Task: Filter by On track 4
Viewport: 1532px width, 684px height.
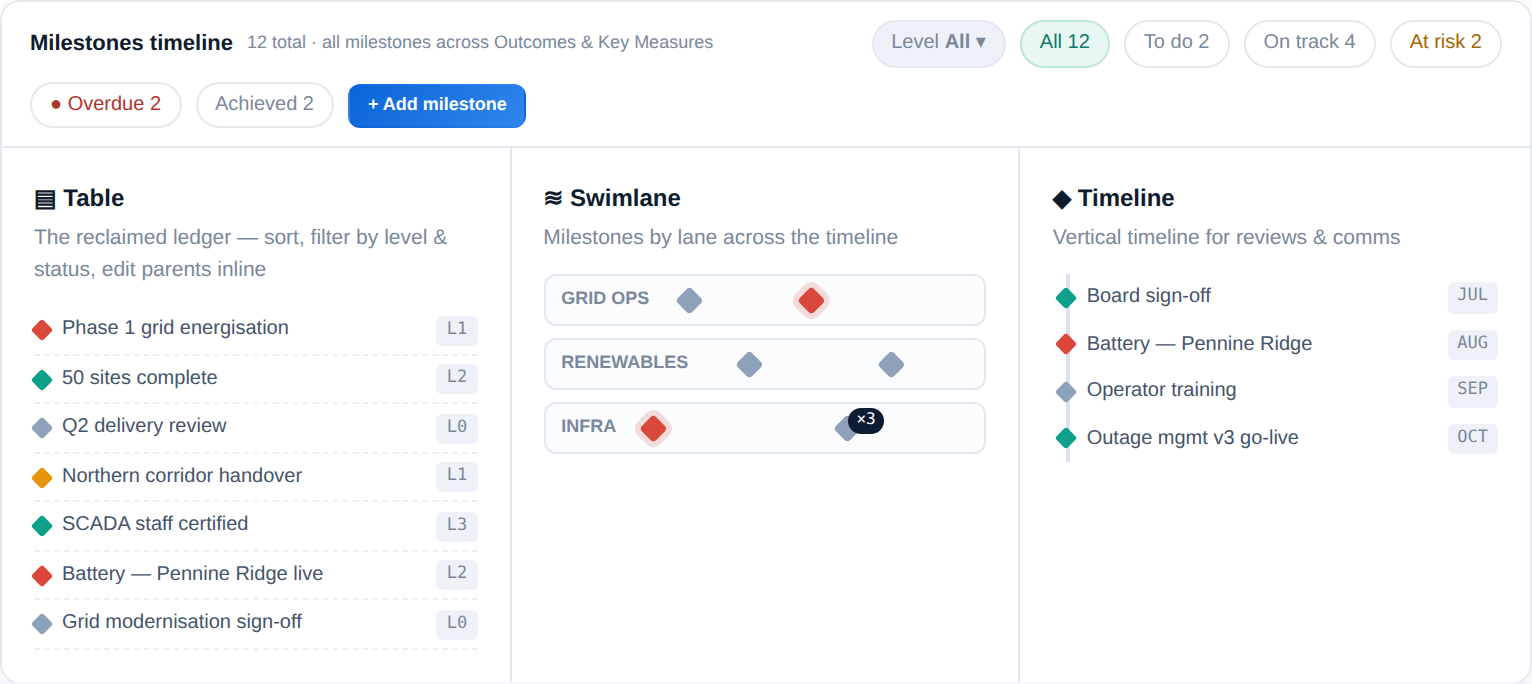Action: [x=1309, y=43]
